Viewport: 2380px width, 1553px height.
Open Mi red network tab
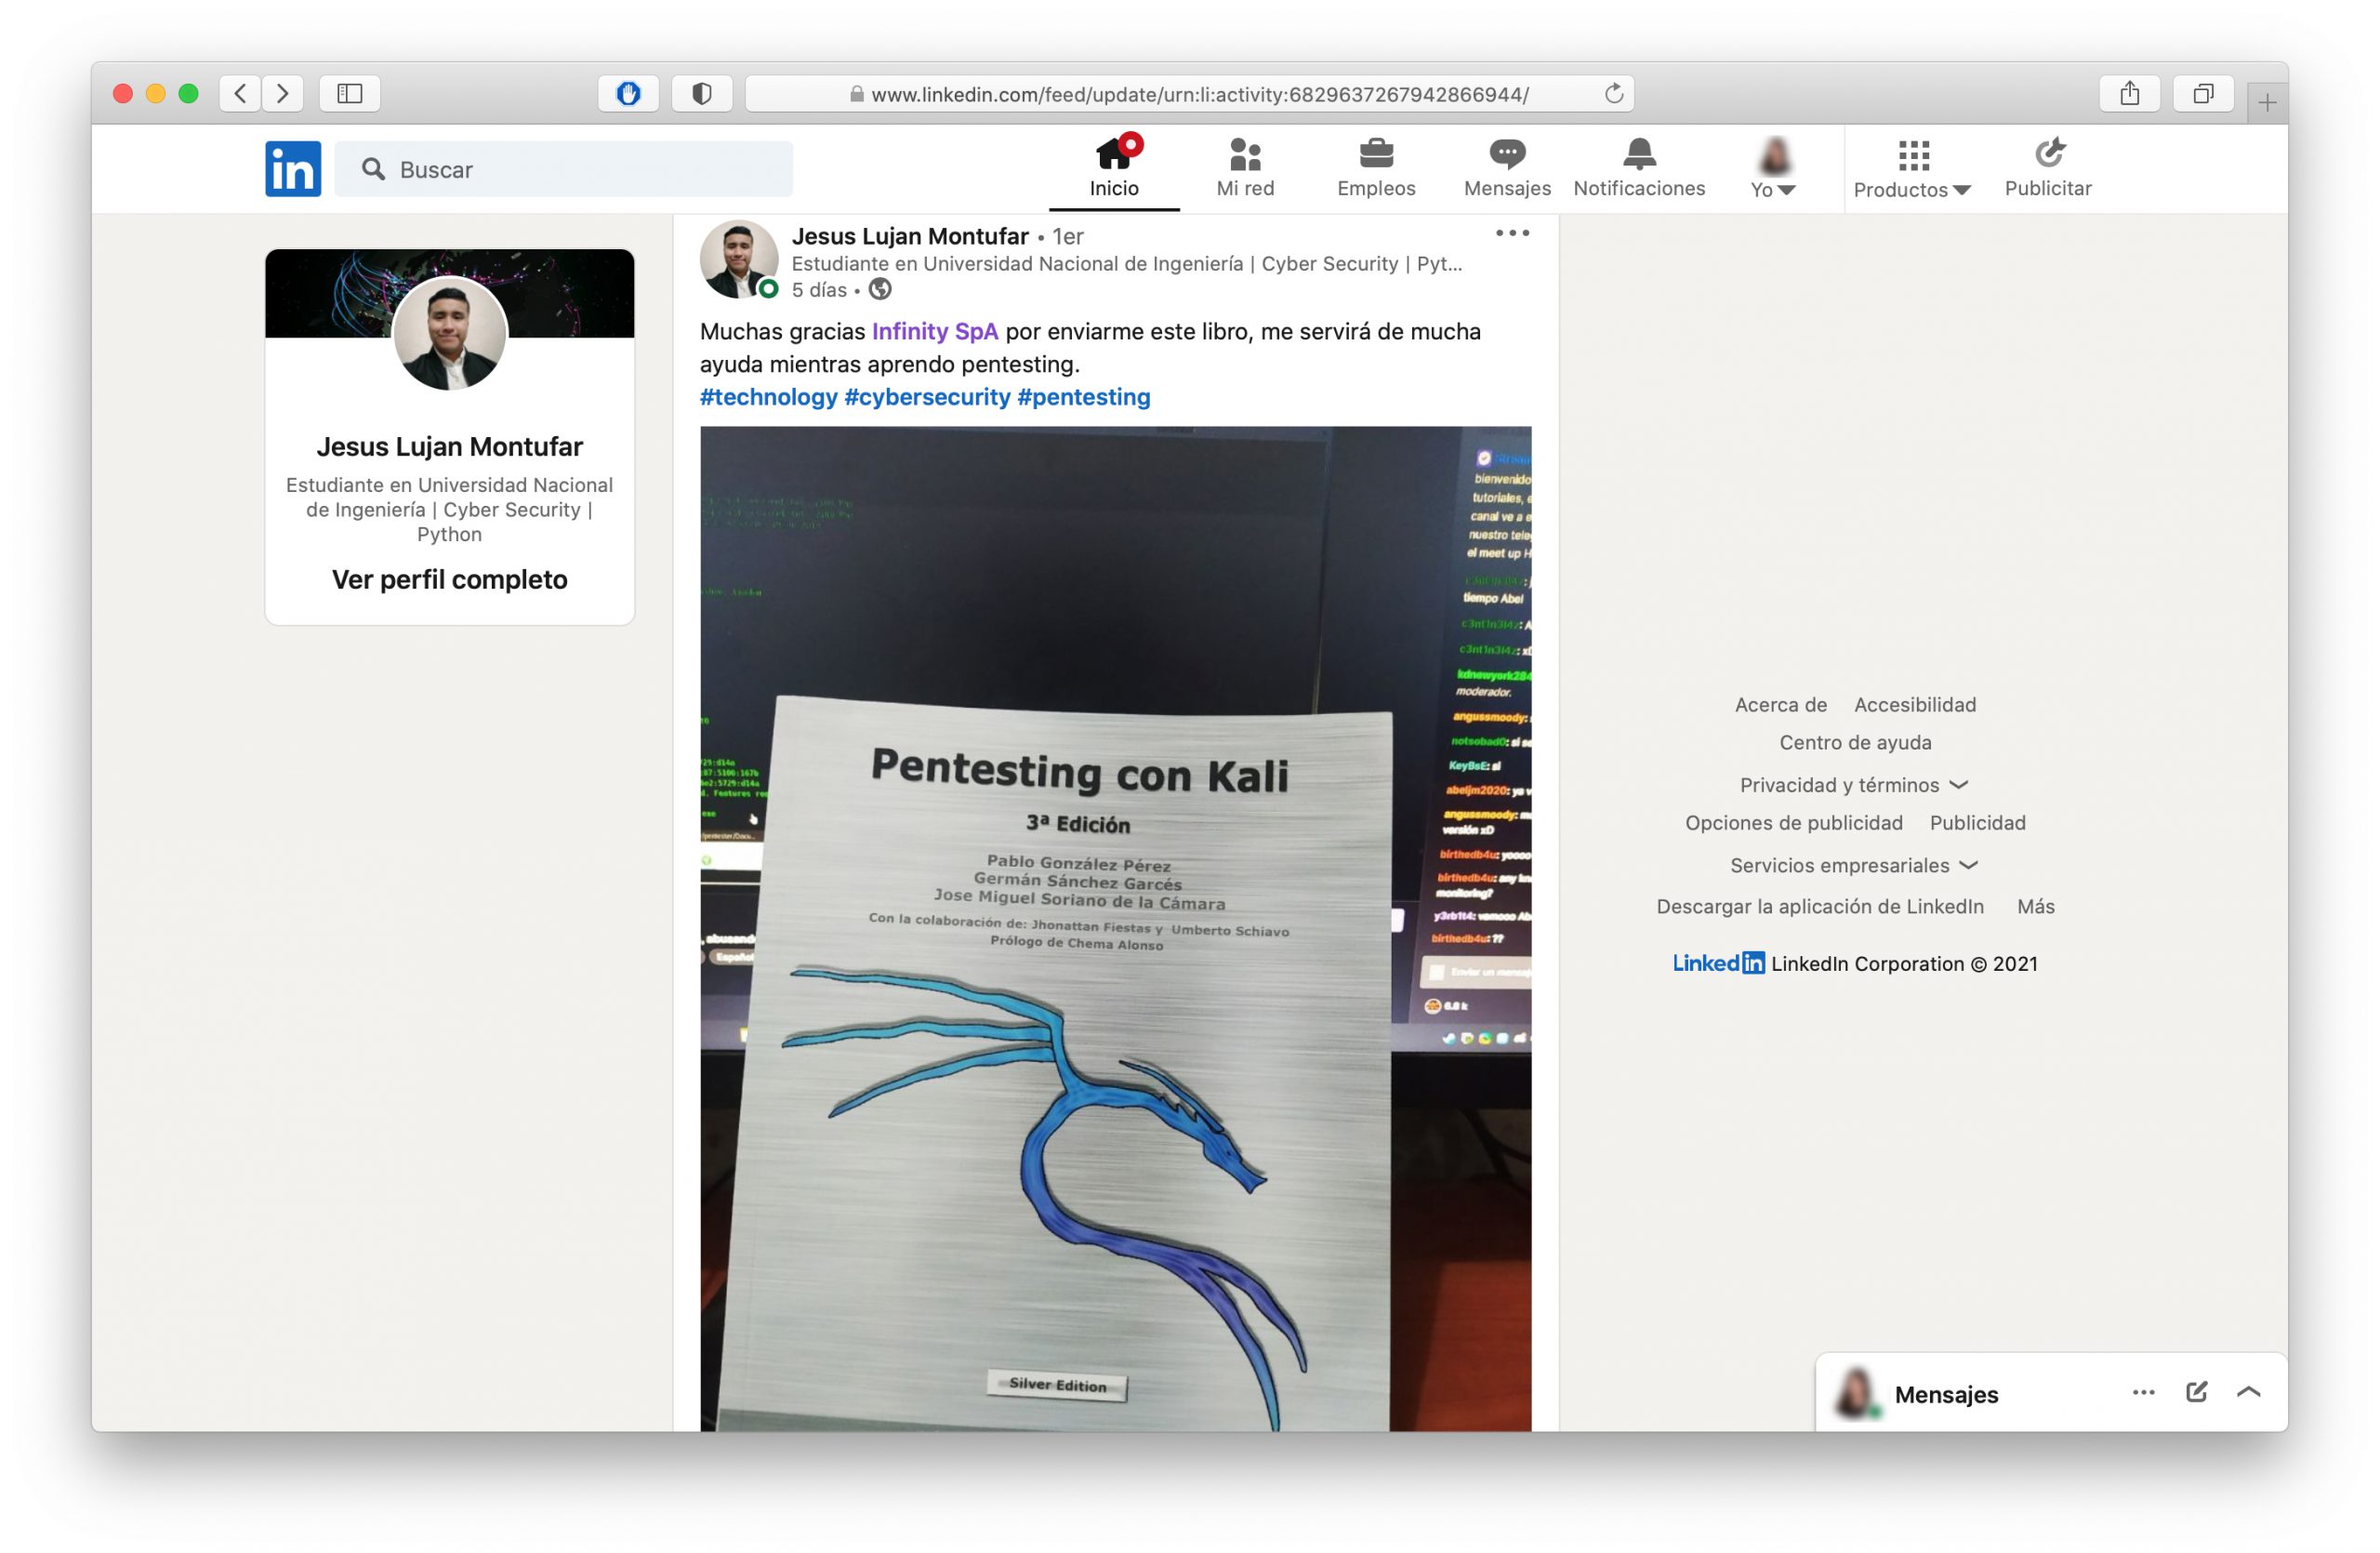pyautogui.click(x=1245, y=168)
